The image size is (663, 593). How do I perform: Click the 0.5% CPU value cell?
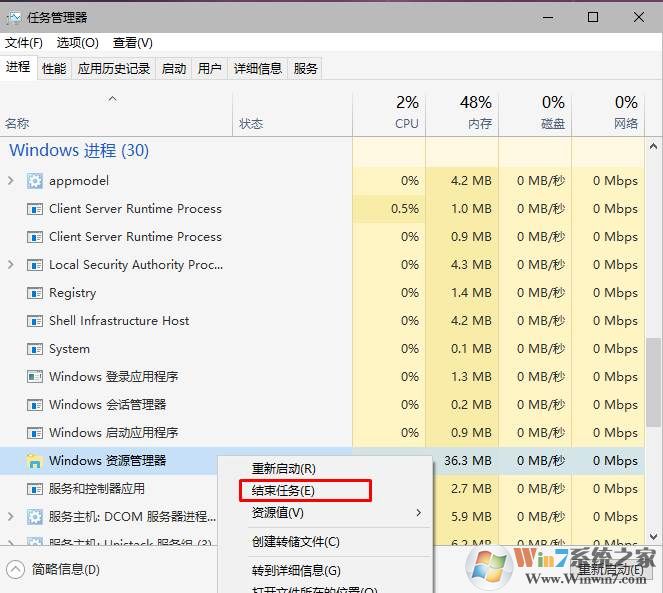tap(389, 209)
